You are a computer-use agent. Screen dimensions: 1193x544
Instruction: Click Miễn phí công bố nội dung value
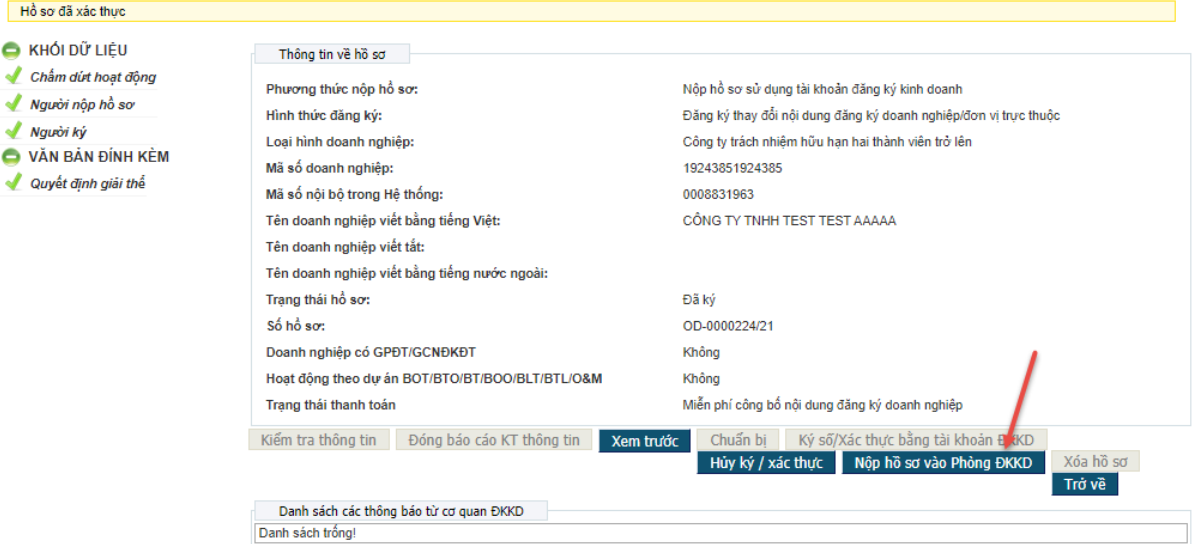pyautogui.click(x=823, y=406)
